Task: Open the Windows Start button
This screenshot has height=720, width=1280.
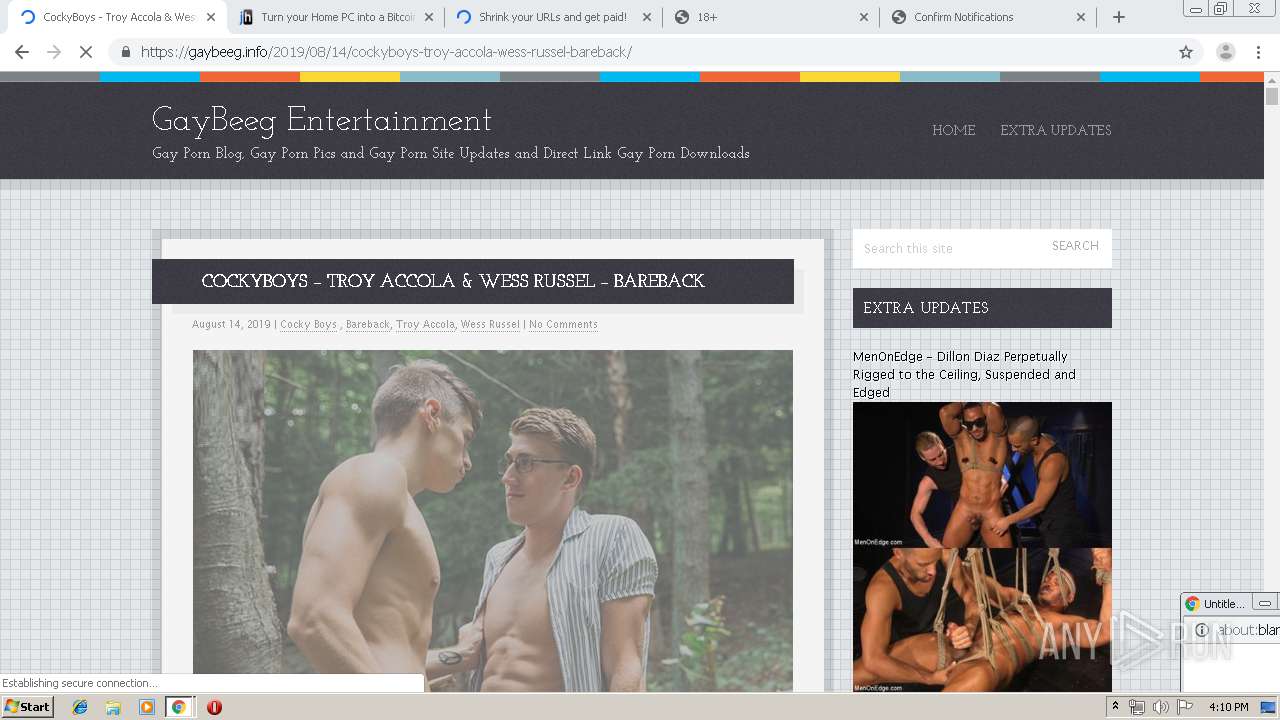Action: click(28, 707)
